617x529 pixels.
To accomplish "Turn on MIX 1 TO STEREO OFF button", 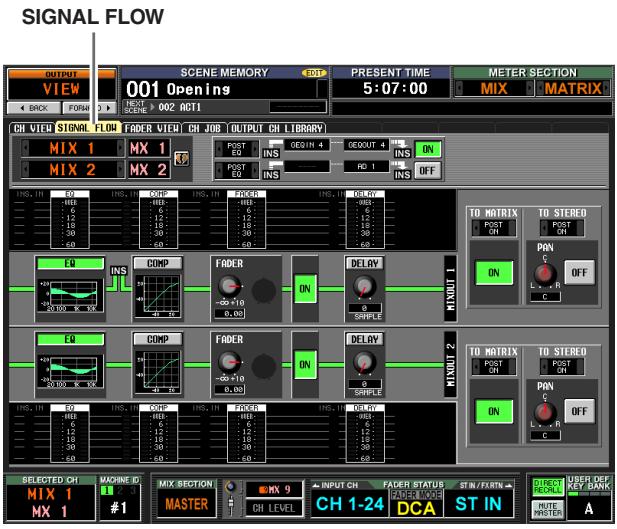I will pyautogui.click(x=580, y=272).
